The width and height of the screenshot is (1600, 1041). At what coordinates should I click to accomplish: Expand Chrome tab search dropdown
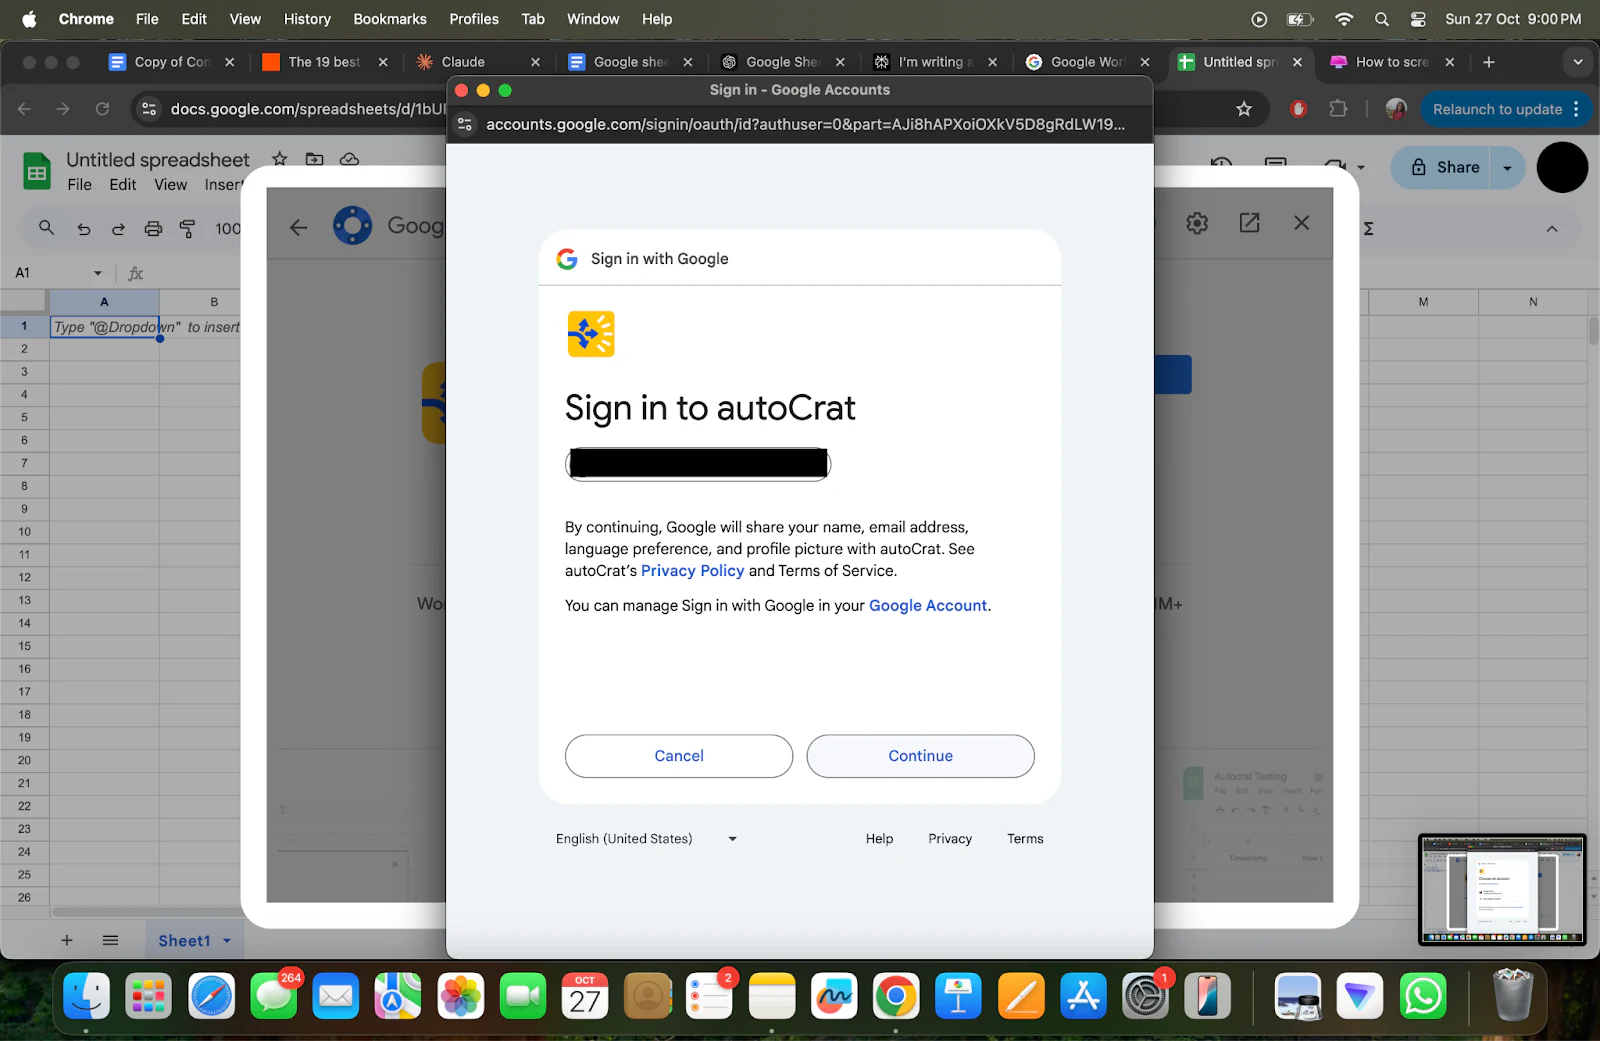[x=1578, y=62]
